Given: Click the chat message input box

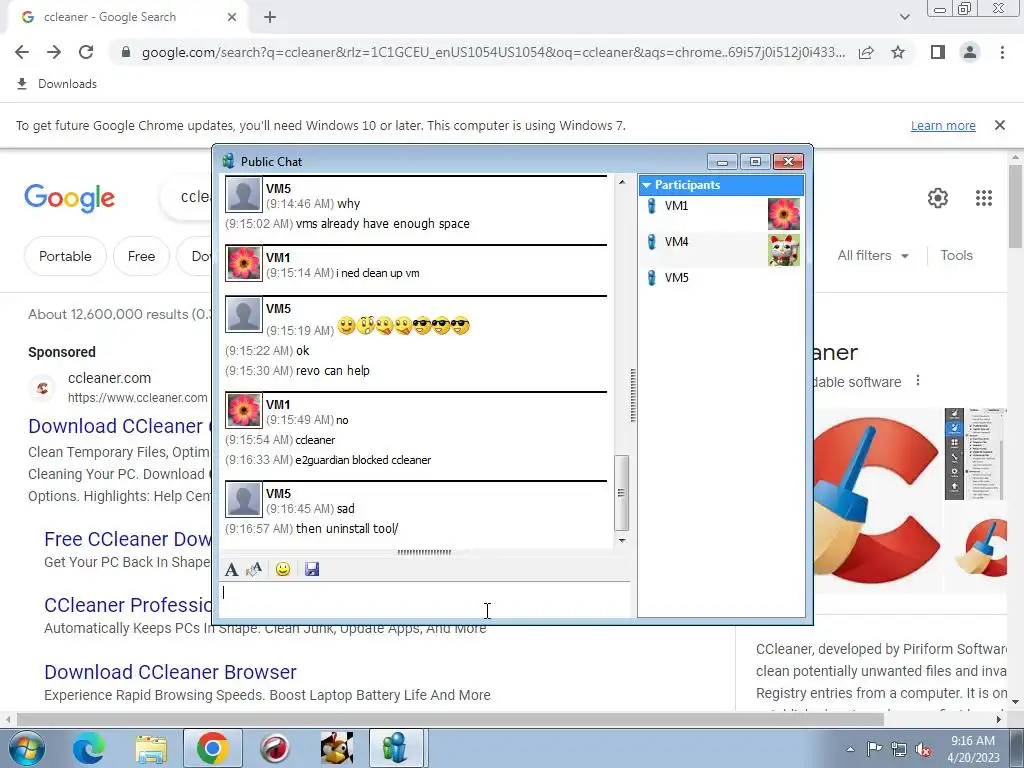Looking at the screenshot, I should [x=424, y=600].
